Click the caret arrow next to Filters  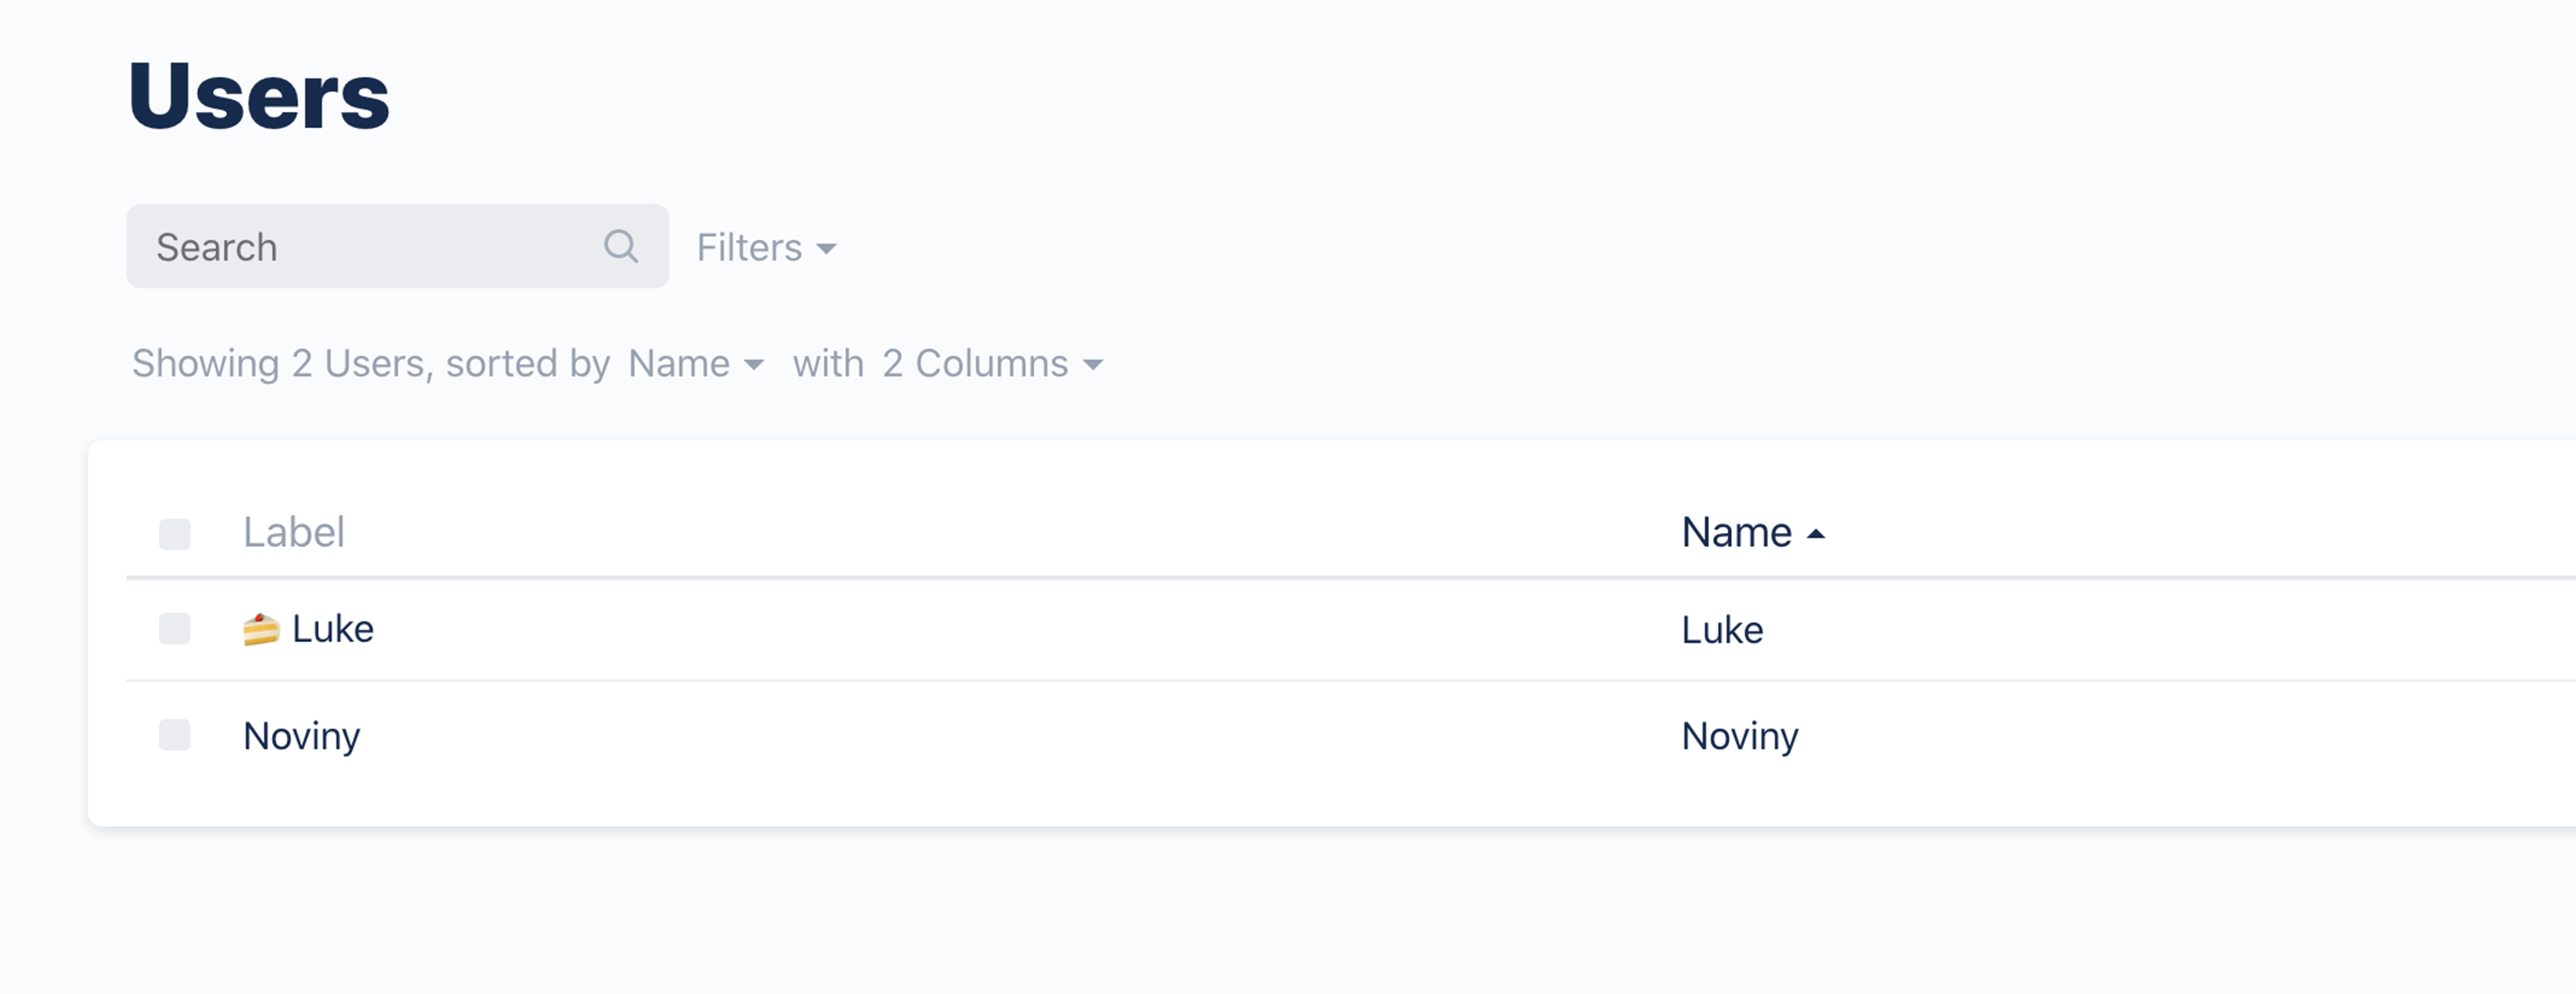point(827,249)
